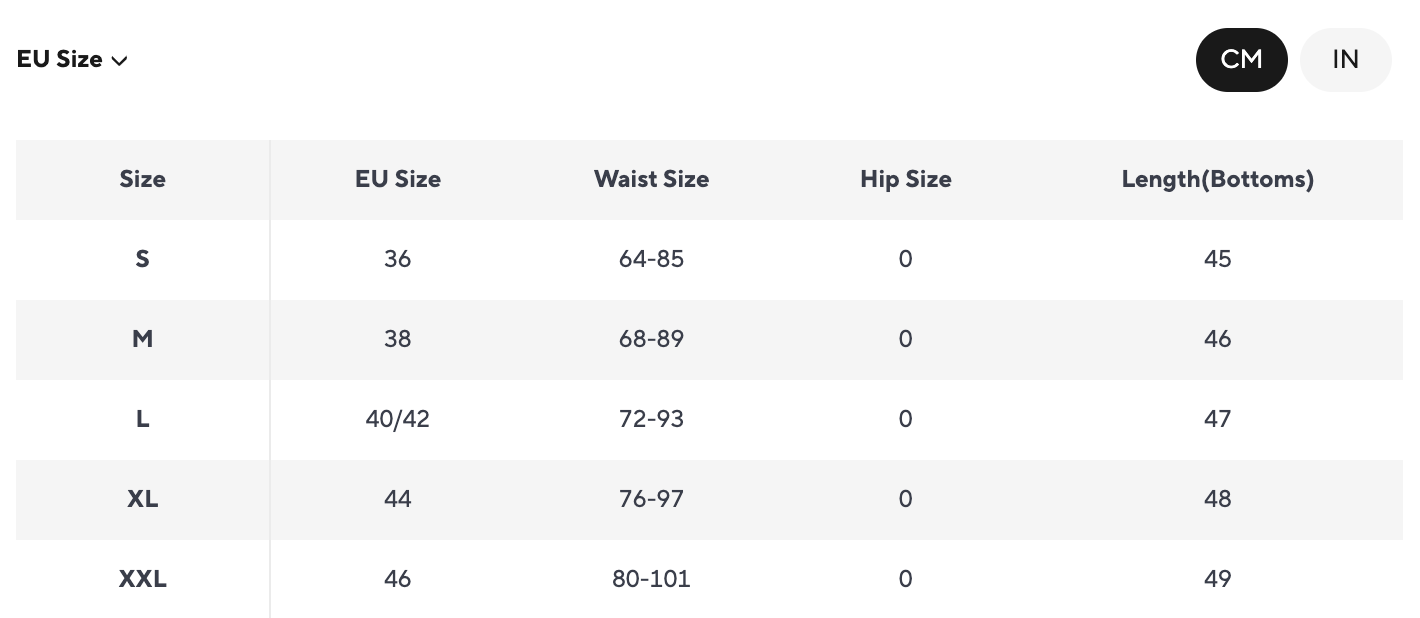Click the Hip Size column header
The width and height of the screenshot is (1420, 618).
pos(905,180)
